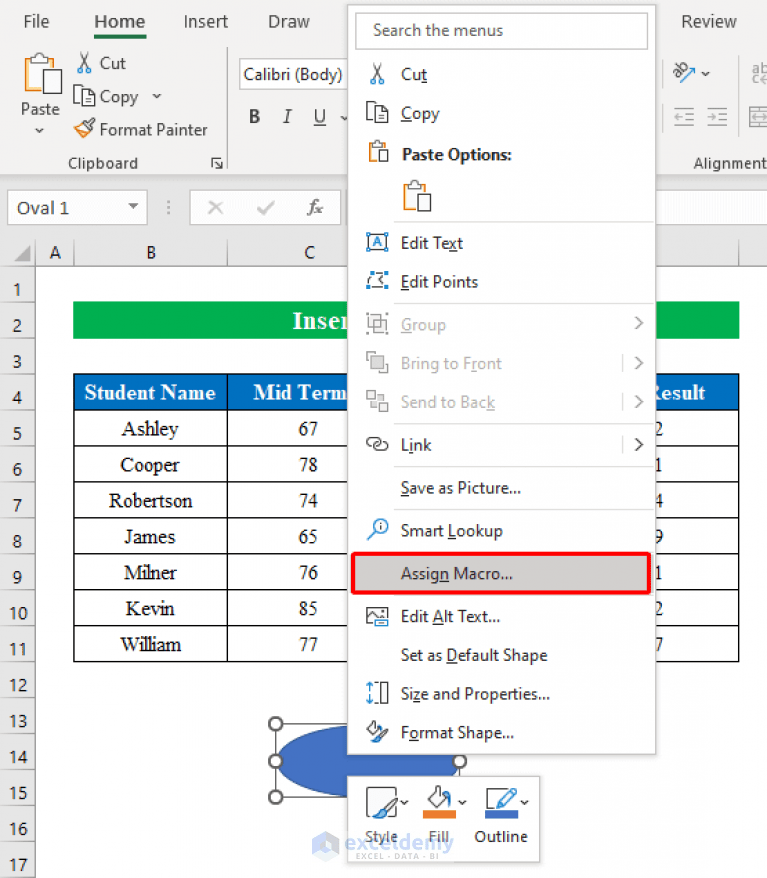Screen dimensions: 767x878
Task: Click cell containing William
Action: [x=151, y=644]
